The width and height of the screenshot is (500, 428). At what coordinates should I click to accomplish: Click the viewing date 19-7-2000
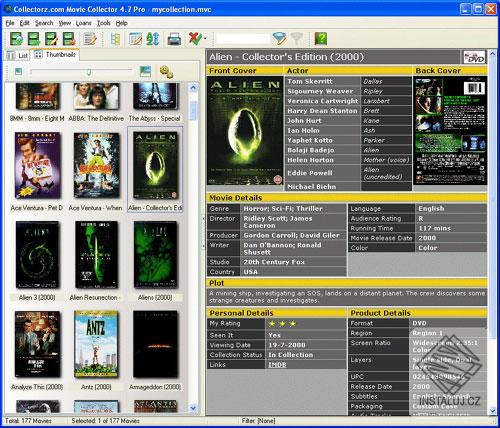(x=287, y=345)
